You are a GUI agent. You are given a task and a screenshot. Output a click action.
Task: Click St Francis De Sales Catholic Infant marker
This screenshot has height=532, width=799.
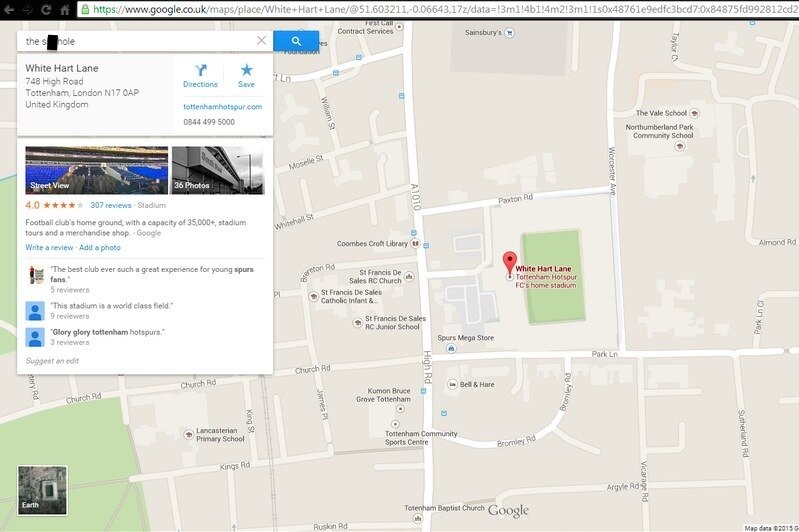(314, 296)
